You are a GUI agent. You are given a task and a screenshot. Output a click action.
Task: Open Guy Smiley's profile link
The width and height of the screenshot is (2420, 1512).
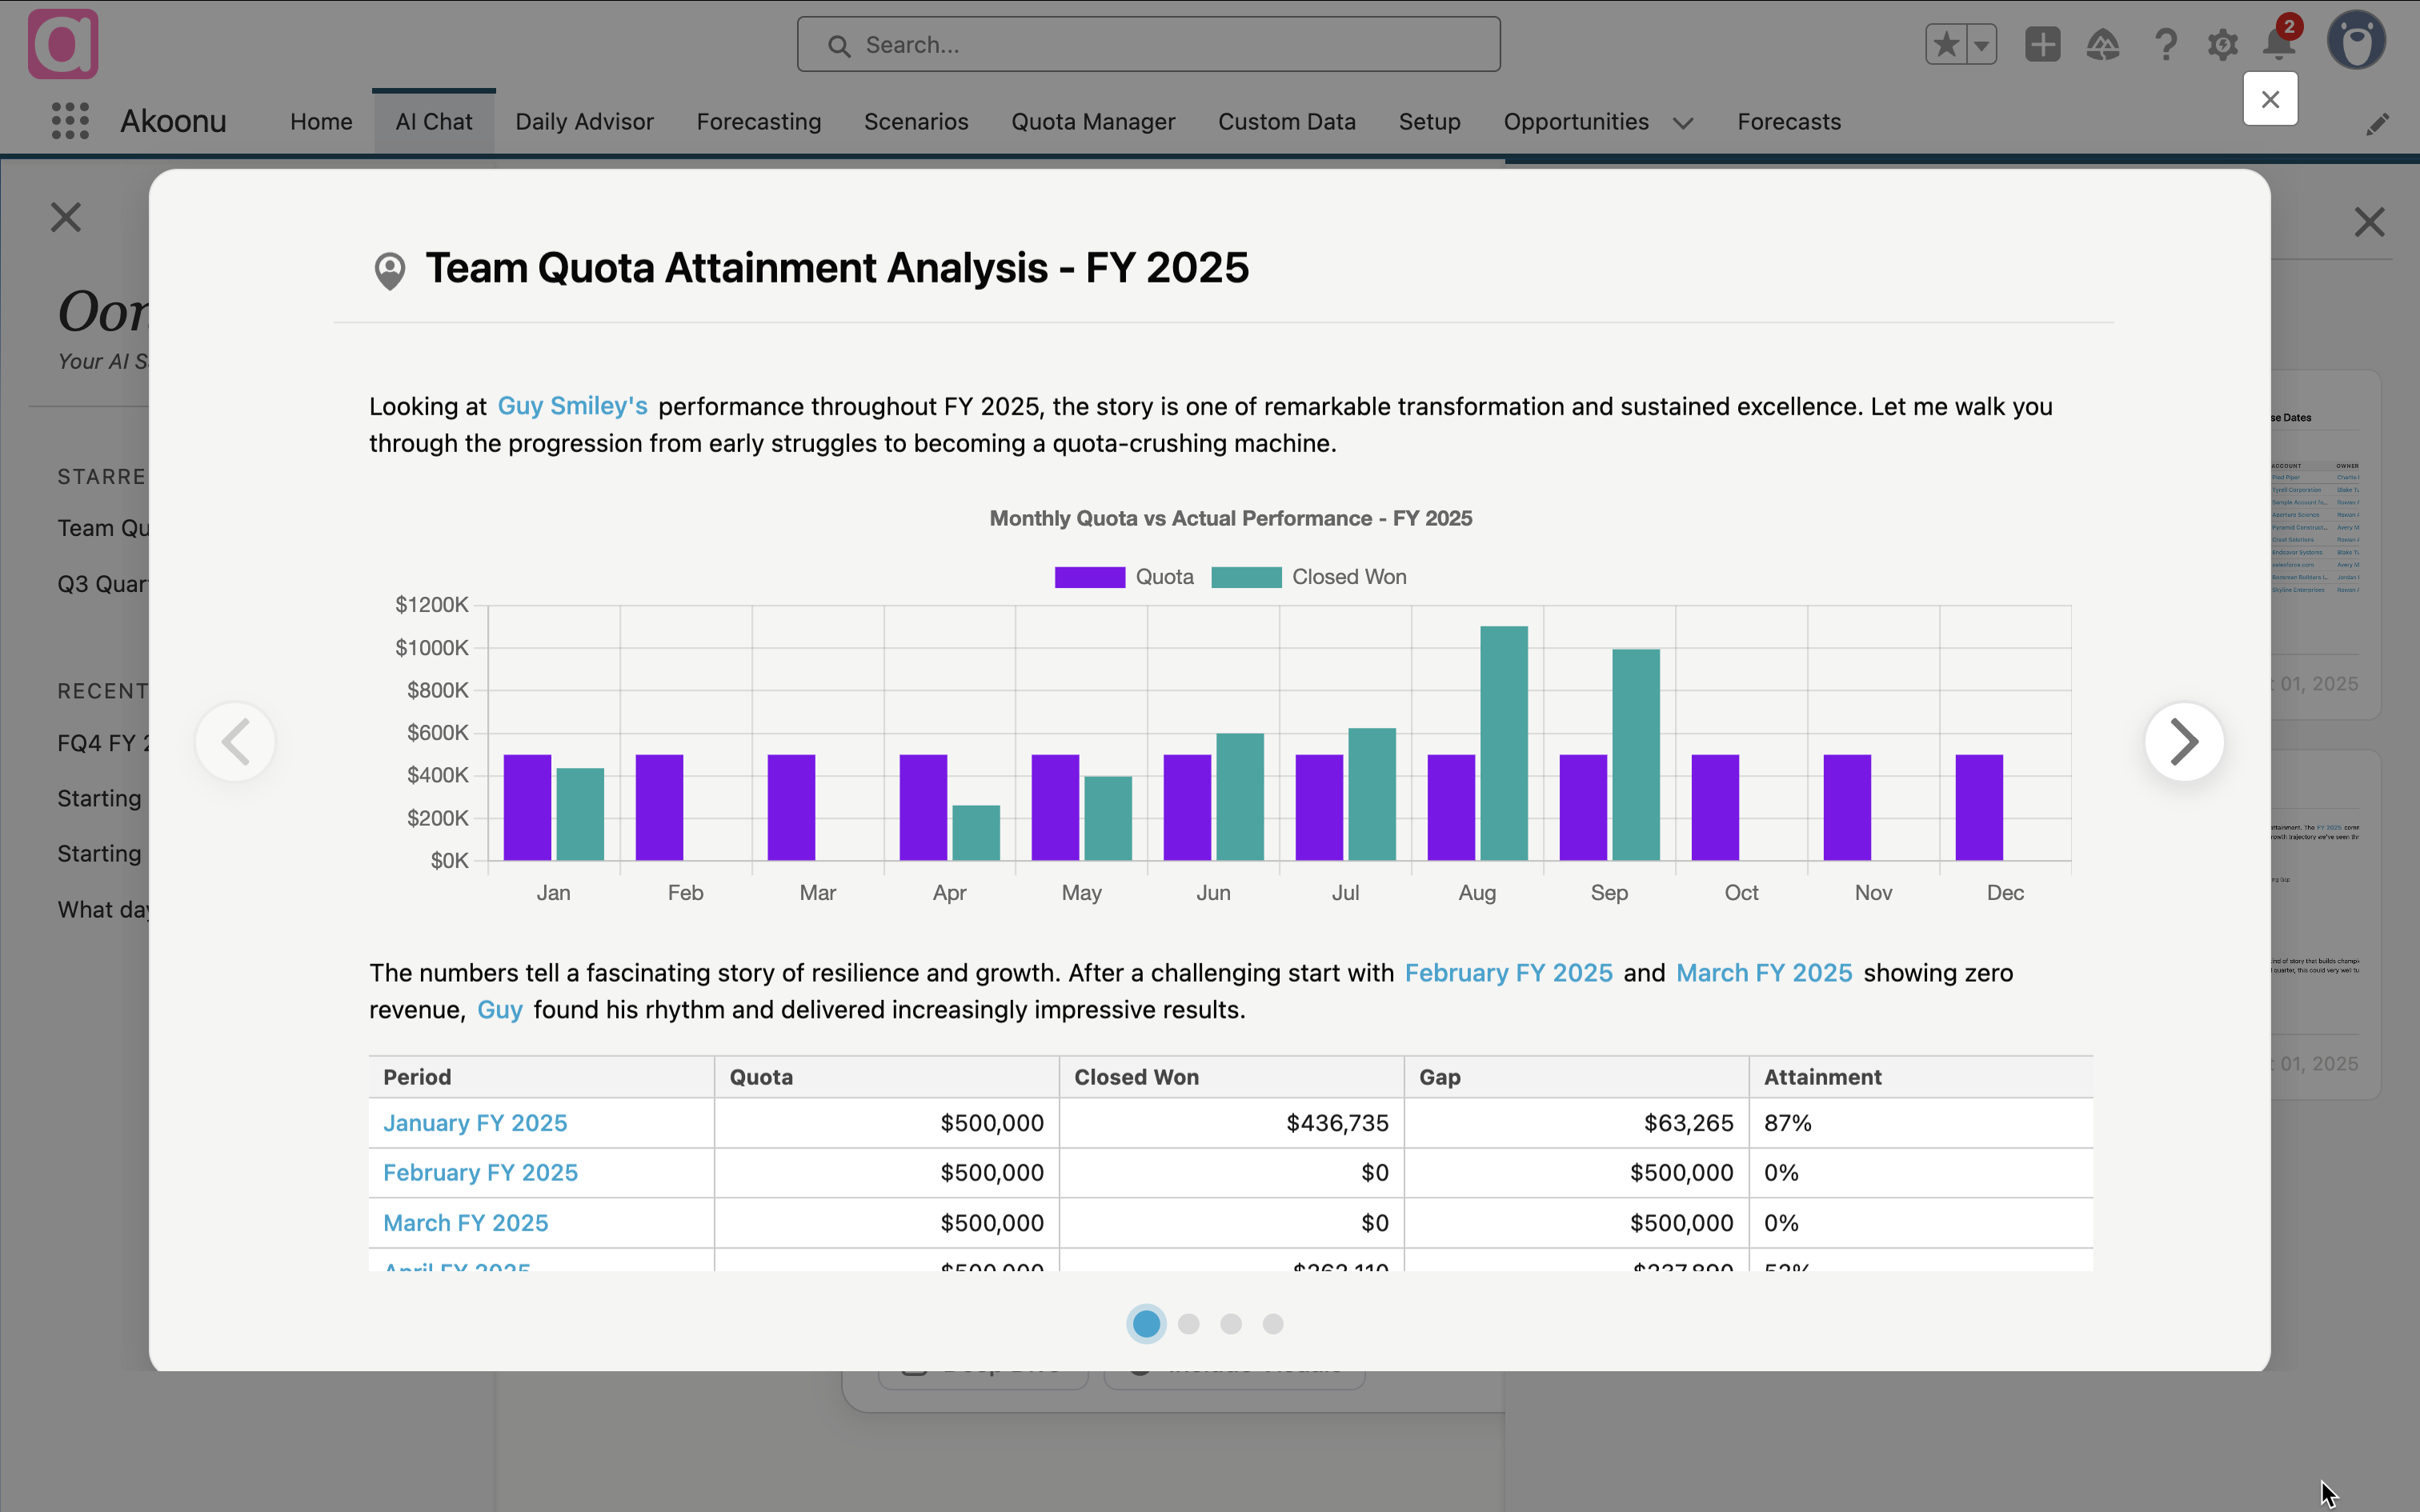(x=572, y=406)
